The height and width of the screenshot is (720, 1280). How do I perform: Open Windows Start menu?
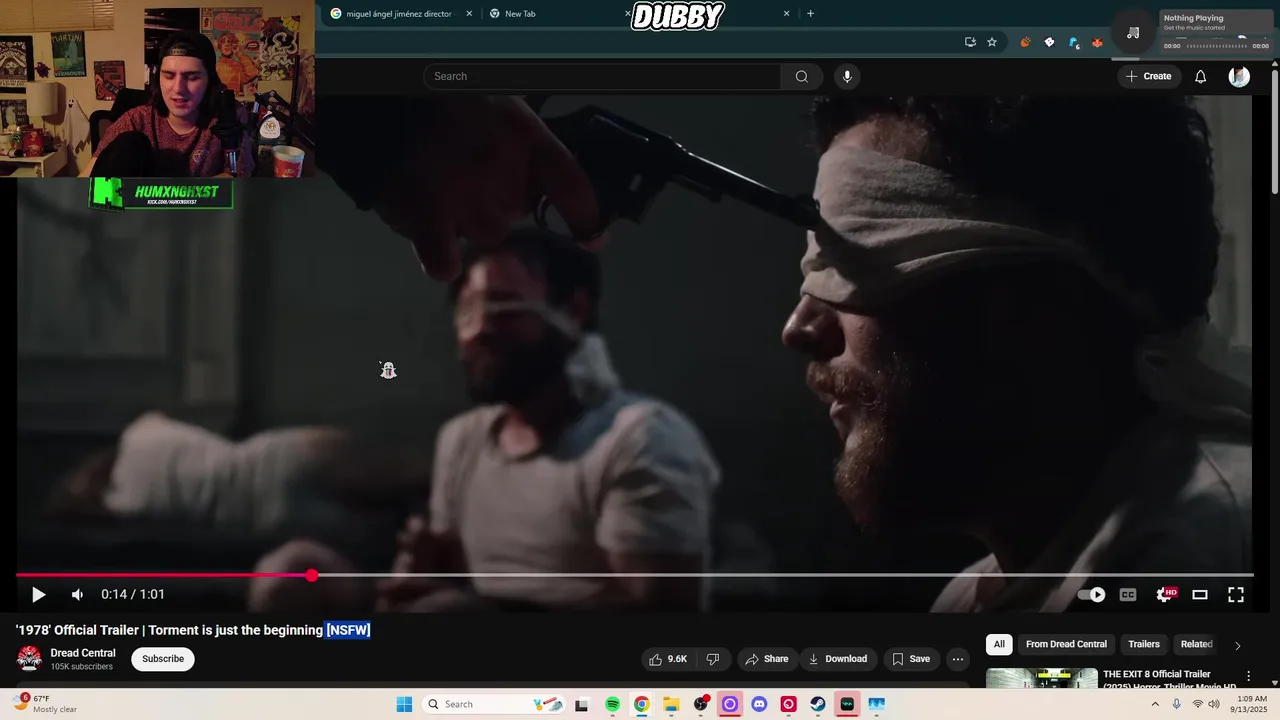point(404,705)
